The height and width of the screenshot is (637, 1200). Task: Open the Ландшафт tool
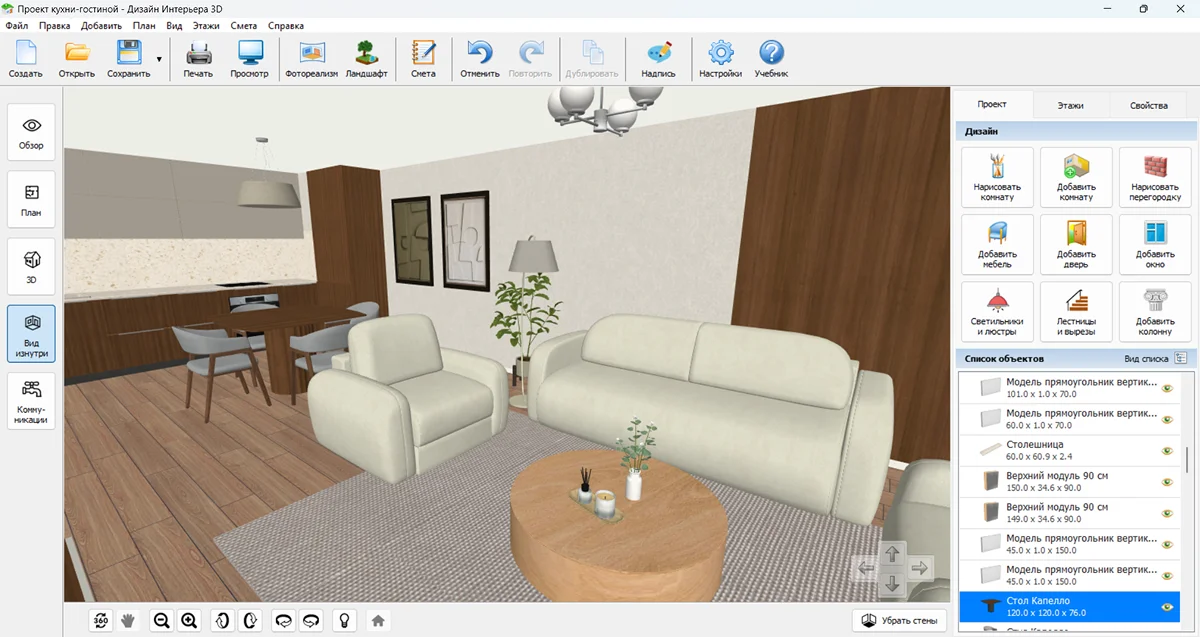pyautogui.click(x=366, y=59)
